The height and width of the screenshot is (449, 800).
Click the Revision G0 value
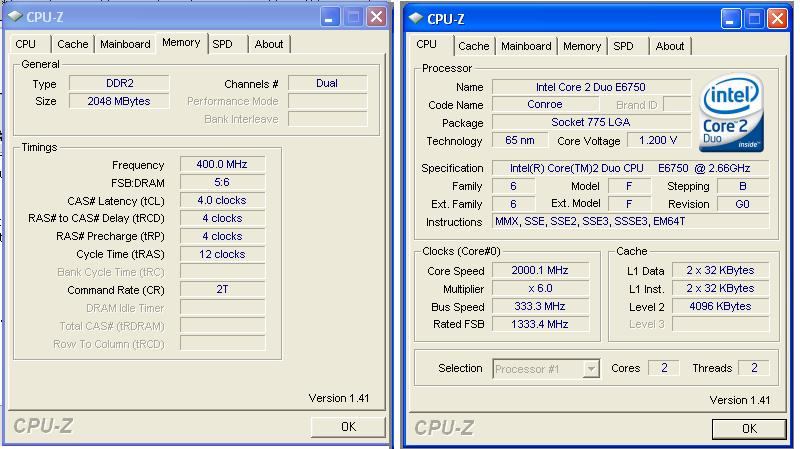pyautogui.click(x=743, y=204)
